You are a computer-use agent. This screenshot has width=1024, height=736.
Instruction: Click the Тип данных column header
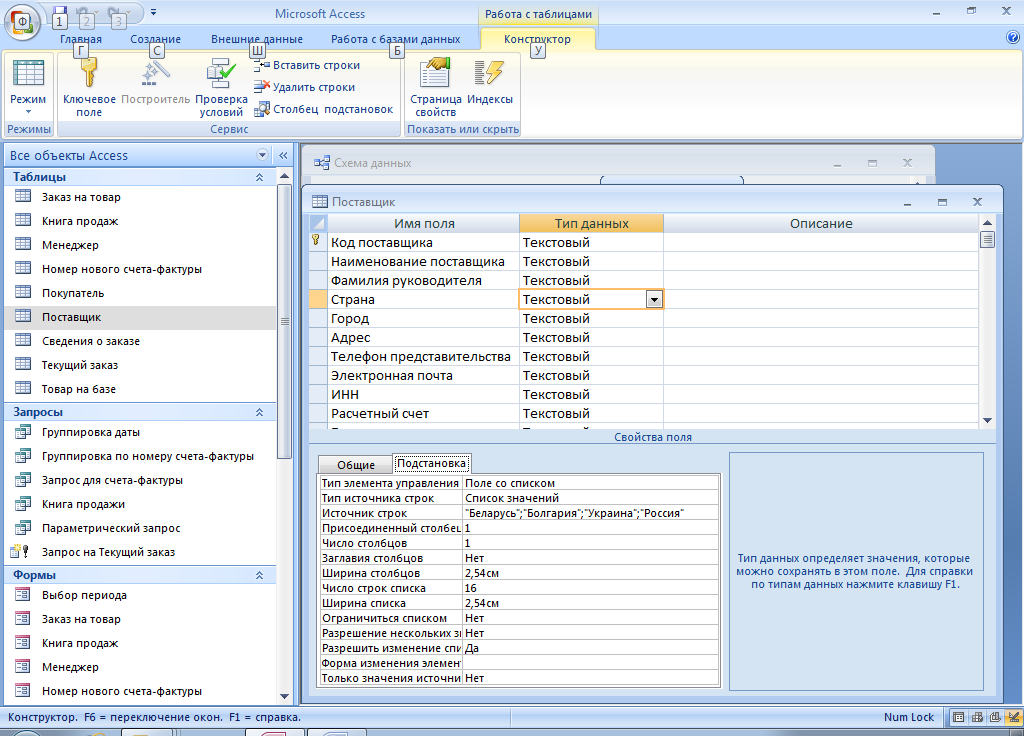coord(592,223)
